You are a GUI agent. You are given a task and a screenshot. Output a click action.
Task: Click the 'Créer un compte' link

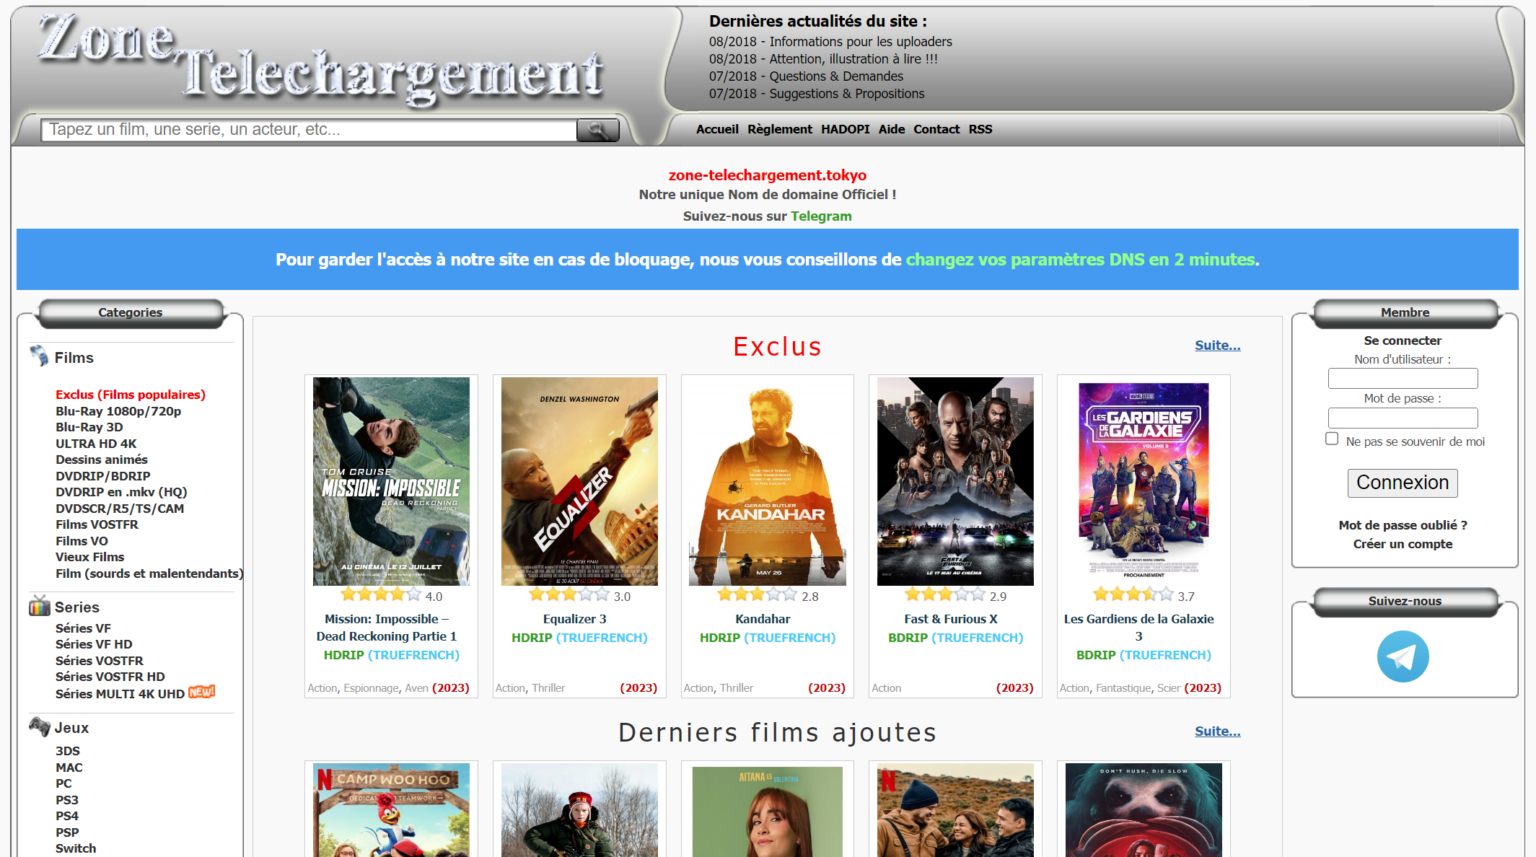(x=1403, y=544)
